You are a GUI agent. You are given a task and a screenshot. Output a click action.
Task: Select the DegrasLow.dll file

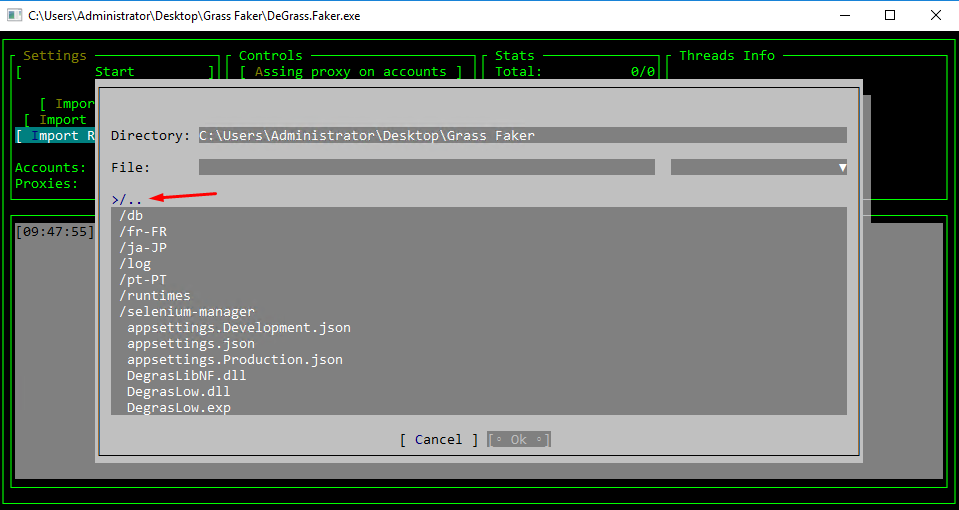pos(179,392)
